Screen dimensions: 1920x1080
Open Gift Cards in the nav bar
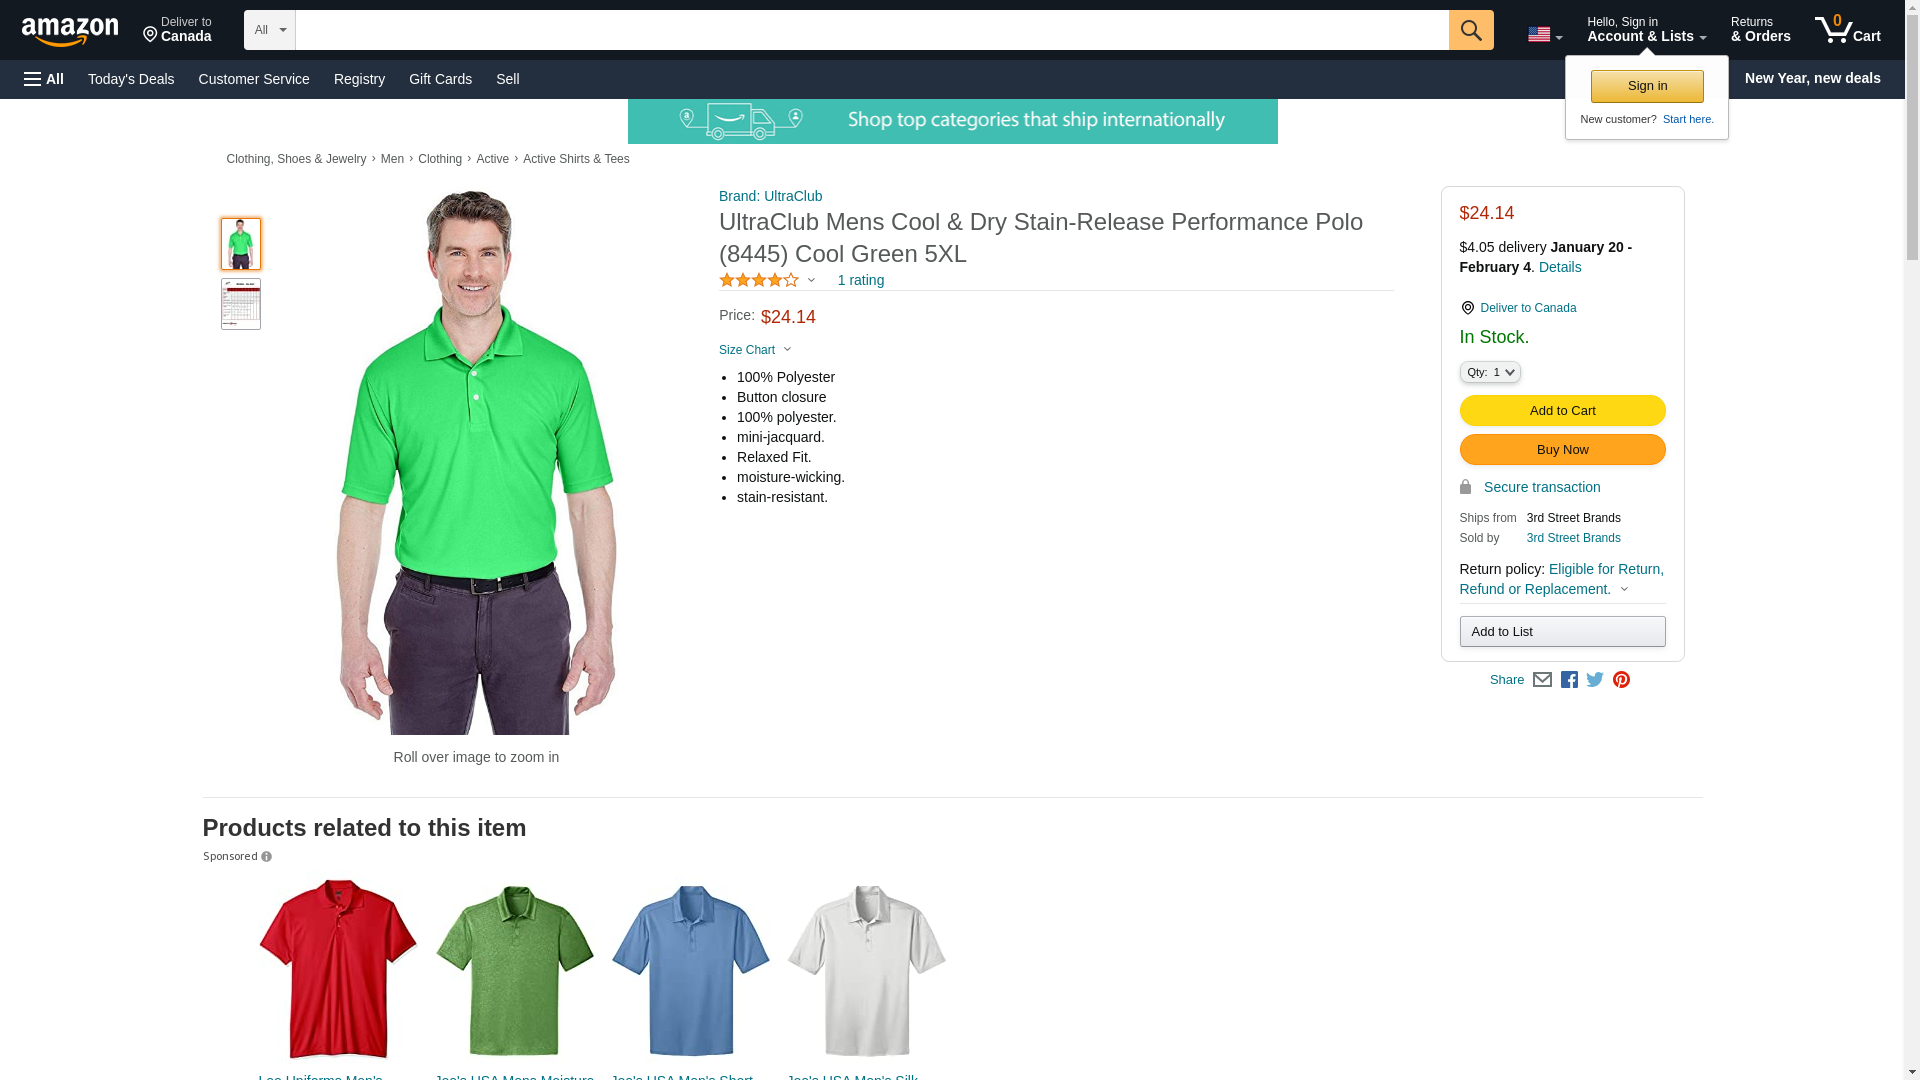click(x=440, y=79)
